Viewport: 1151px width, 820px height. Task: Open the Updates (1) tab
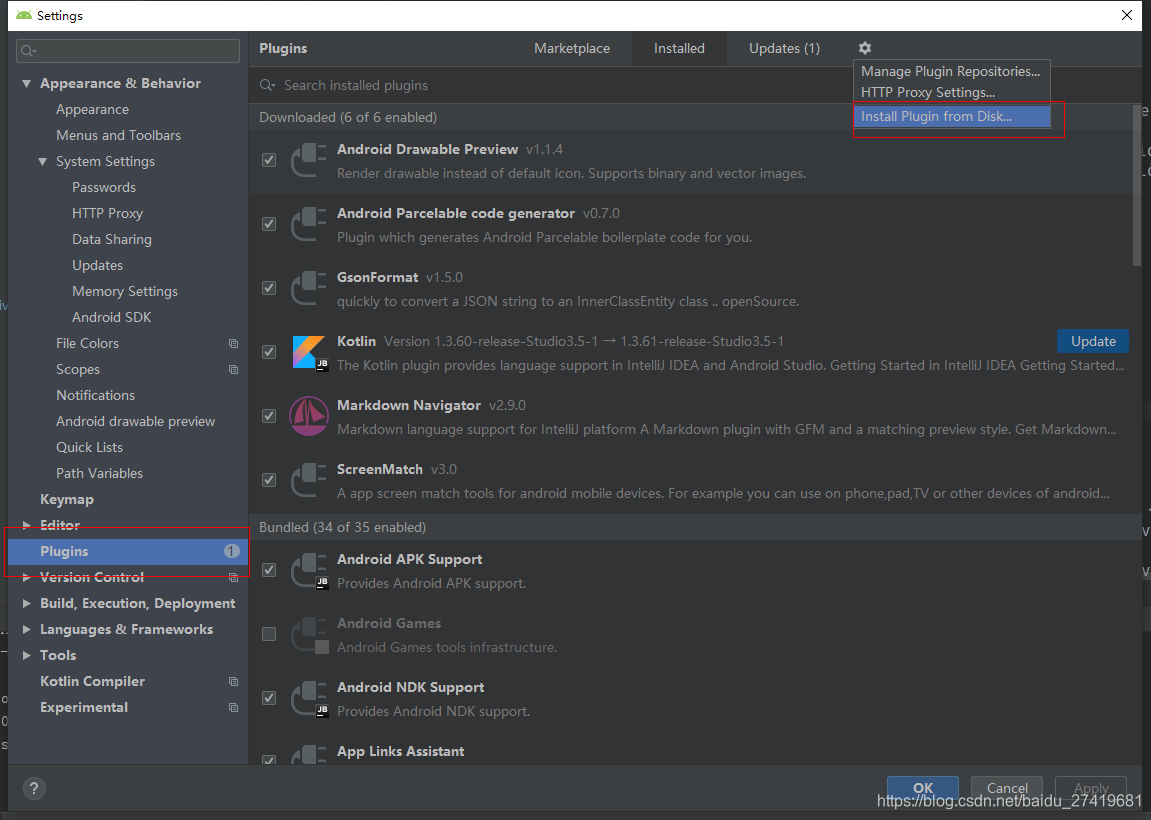coord(784,48)
